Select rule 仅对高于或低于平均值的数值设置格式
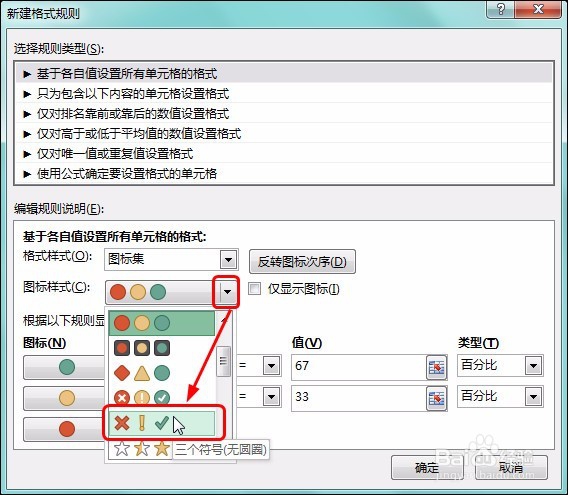Viewport: 568px width, 495px height. [284, 133]
